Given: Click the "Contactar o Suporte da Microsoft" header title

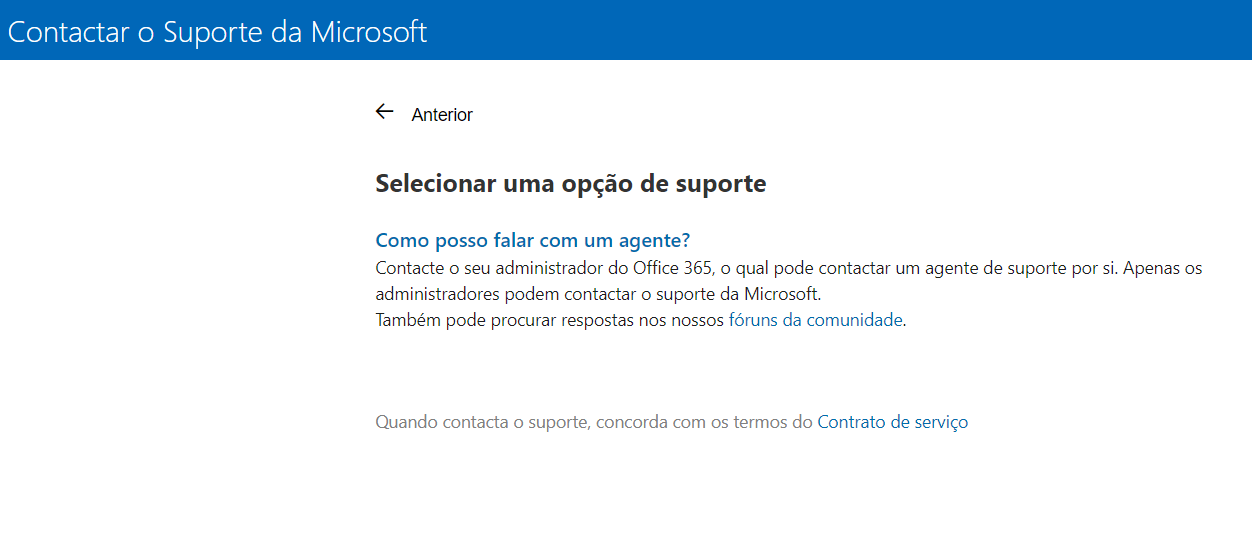Looking at the screenshot, I should point(217,31).
